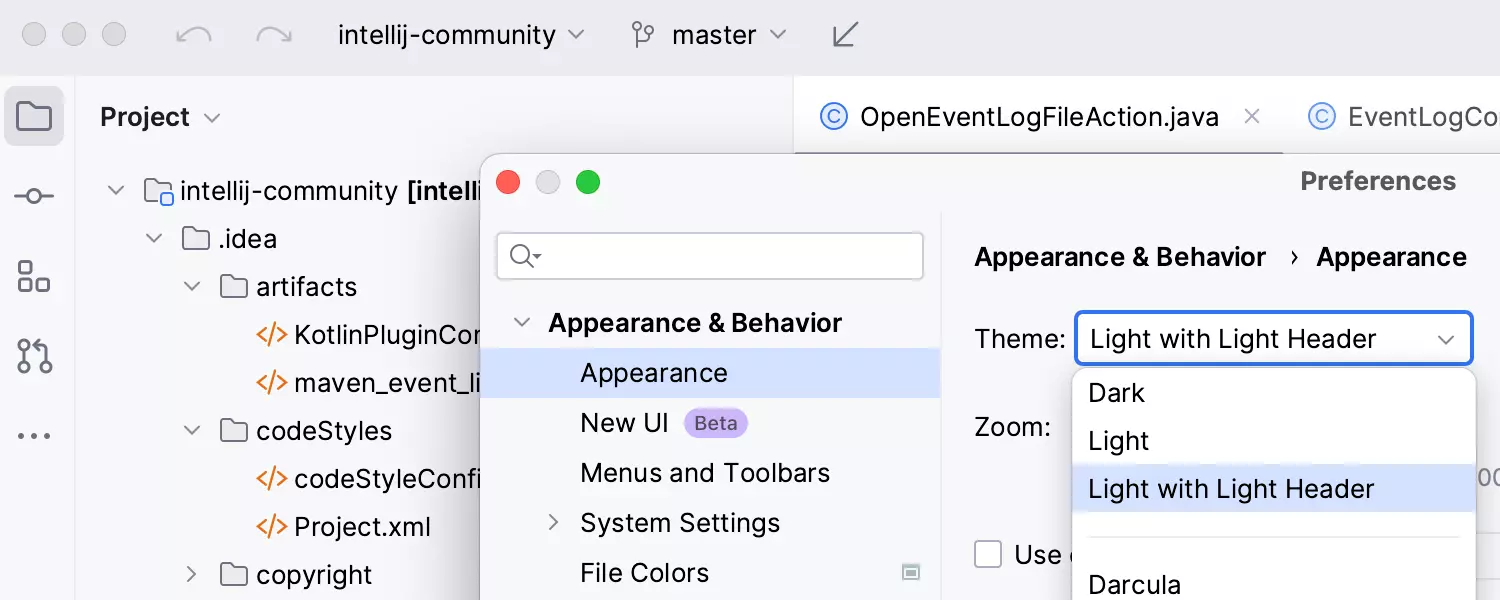Collapse the codeStyles folder
This screenshot has height=600, width=1500.
point(192,431)
